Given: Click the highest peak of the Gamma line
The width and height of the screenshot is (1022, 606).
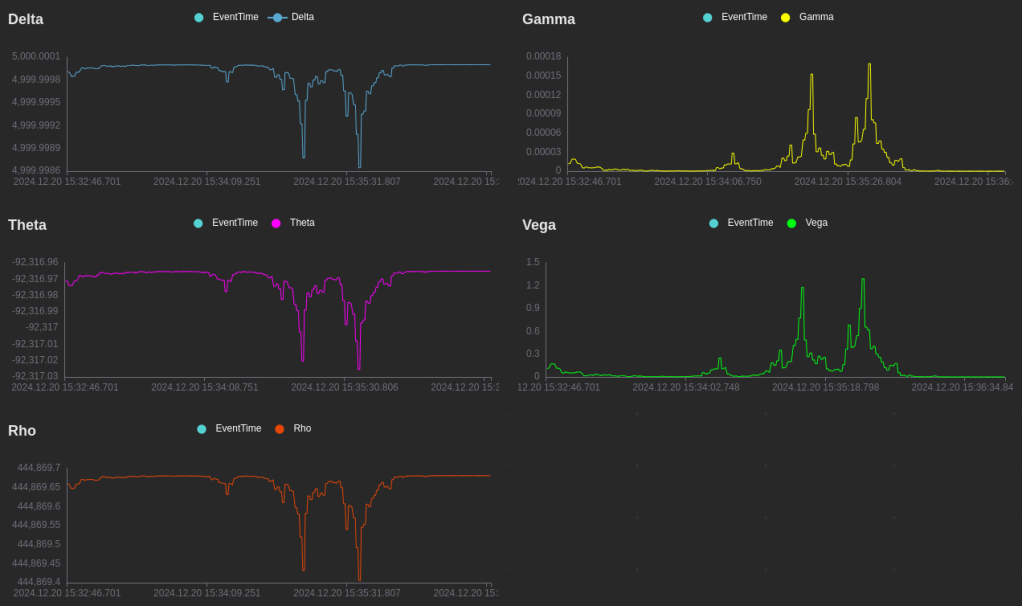Looking at the screenshot, I should (x=869, y=65).
